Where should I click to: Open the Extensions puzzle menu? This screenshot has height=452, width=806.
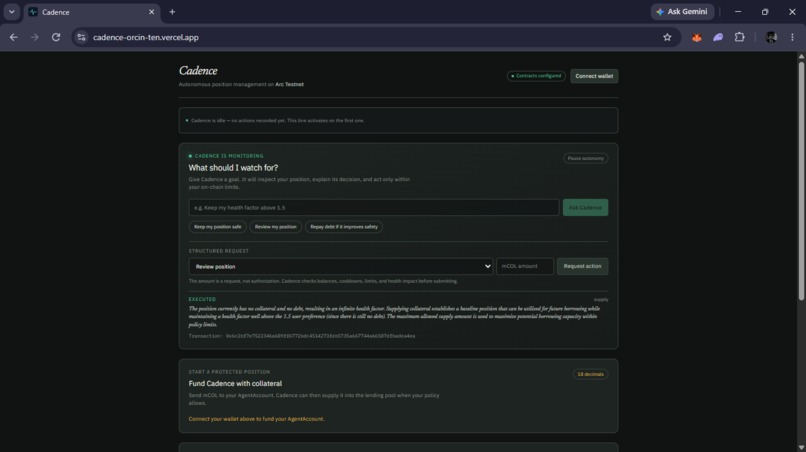tap(740, 37)
